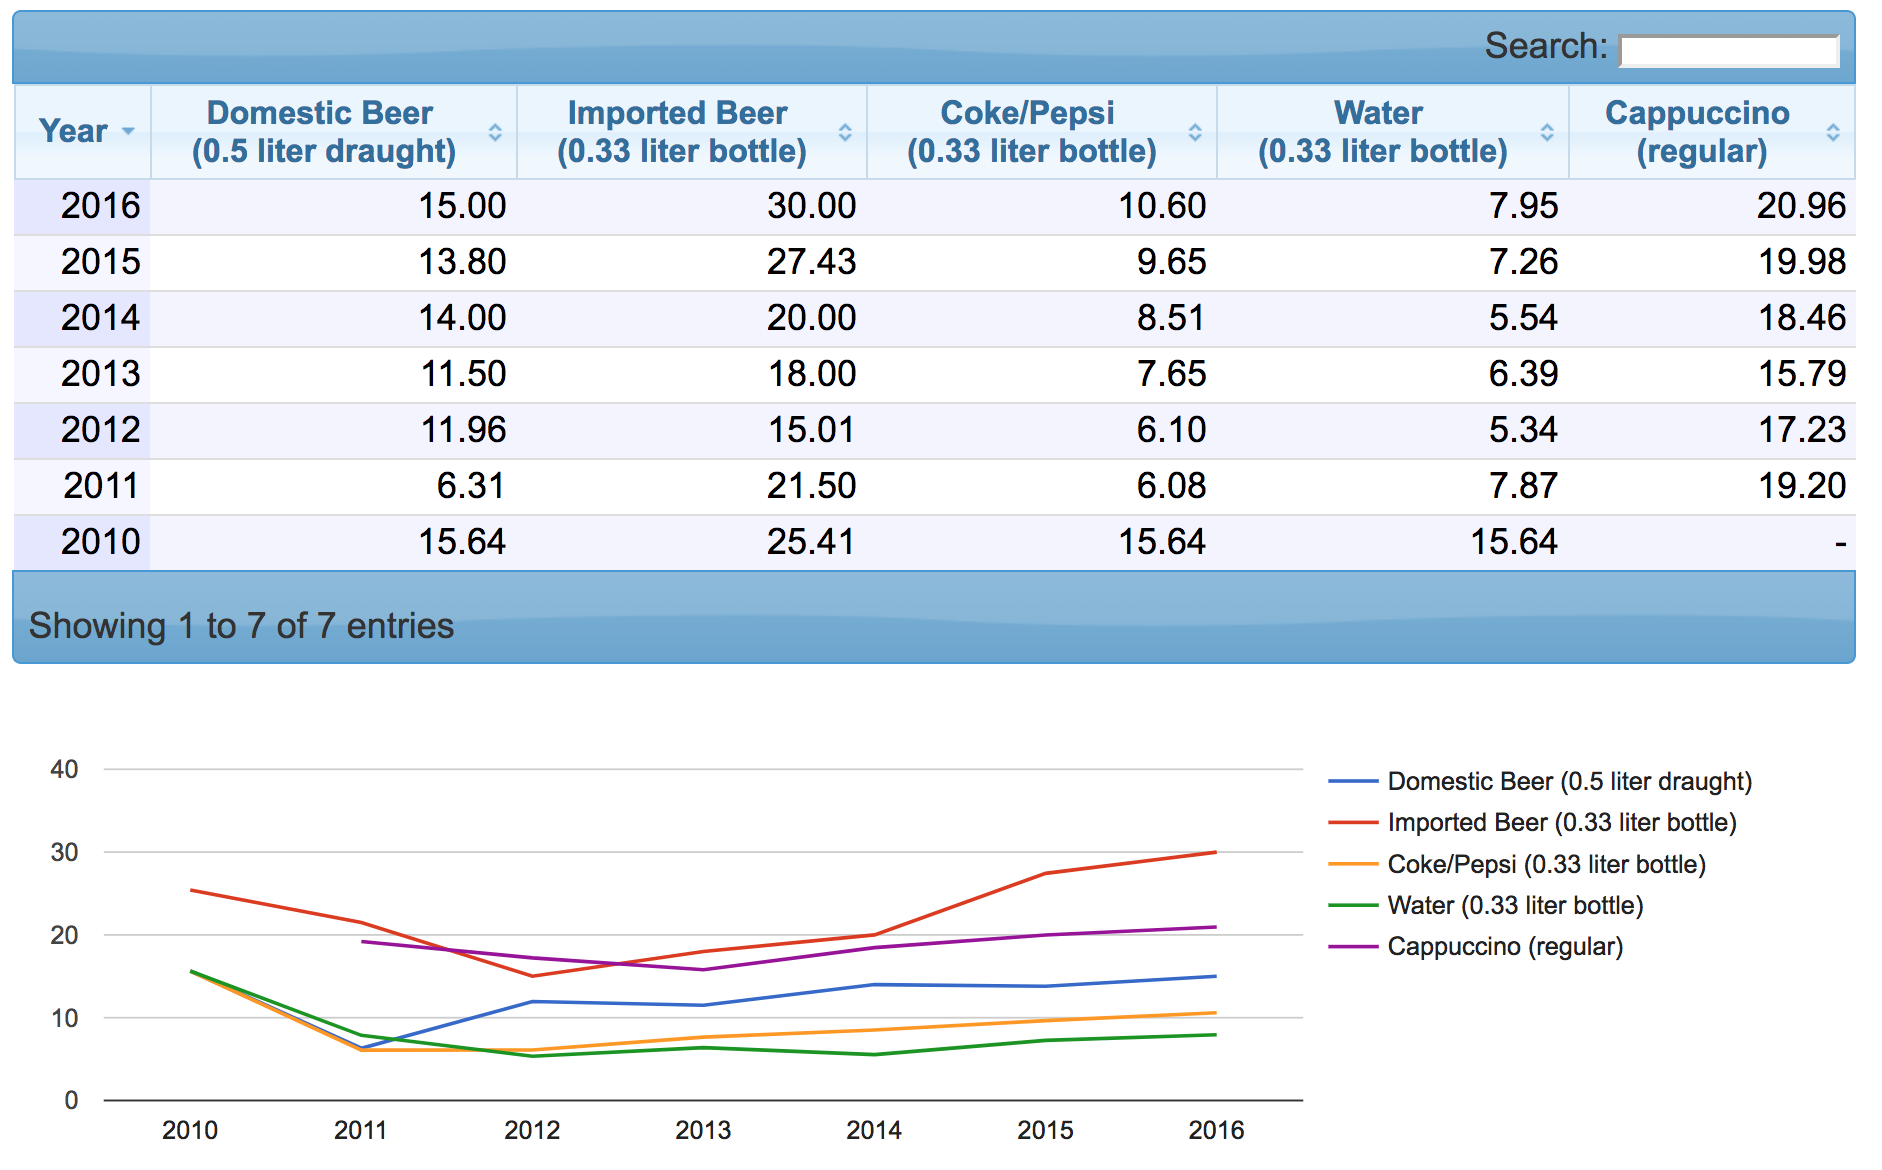
Task: Click Imported Beer value 15.01 for 2012
Action: [812, 431]
